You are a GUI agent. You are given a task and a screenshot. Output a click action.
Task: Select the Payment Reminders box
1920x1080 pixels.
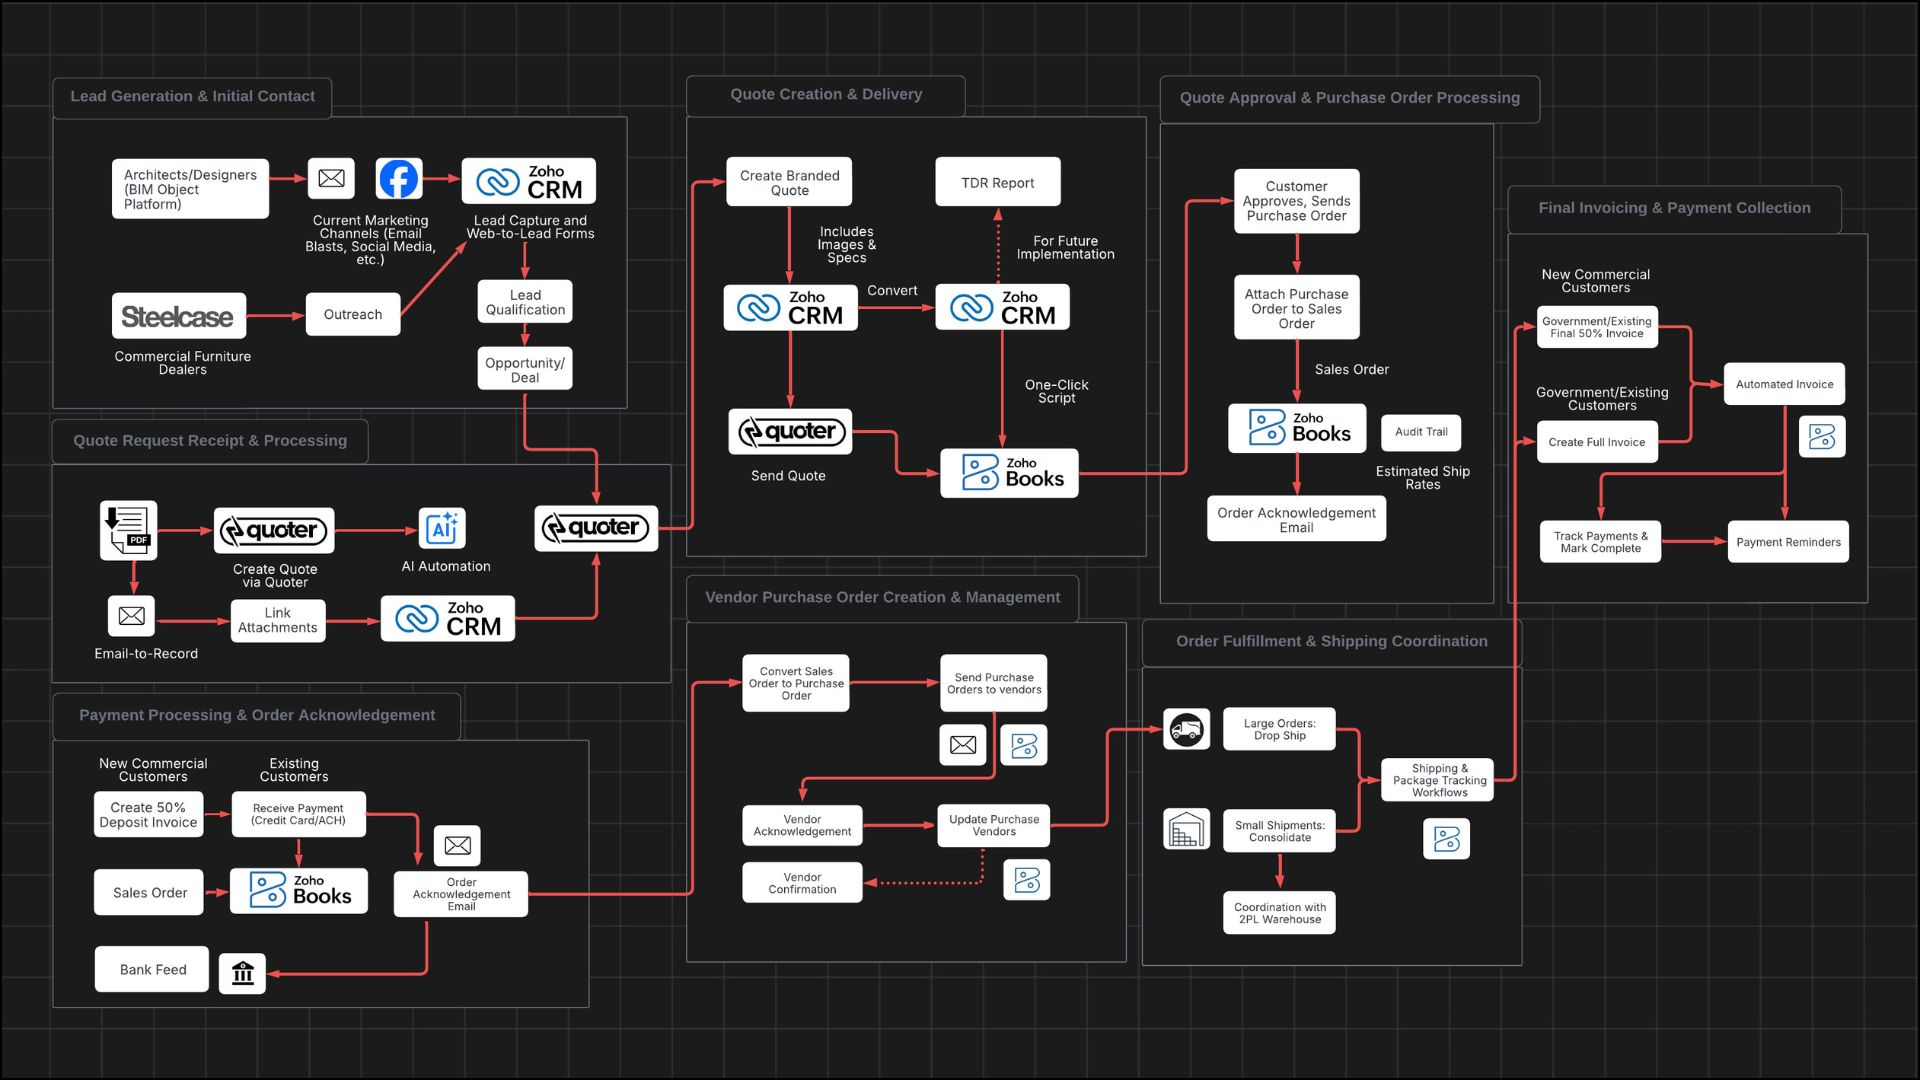(x=1787, y=542)
